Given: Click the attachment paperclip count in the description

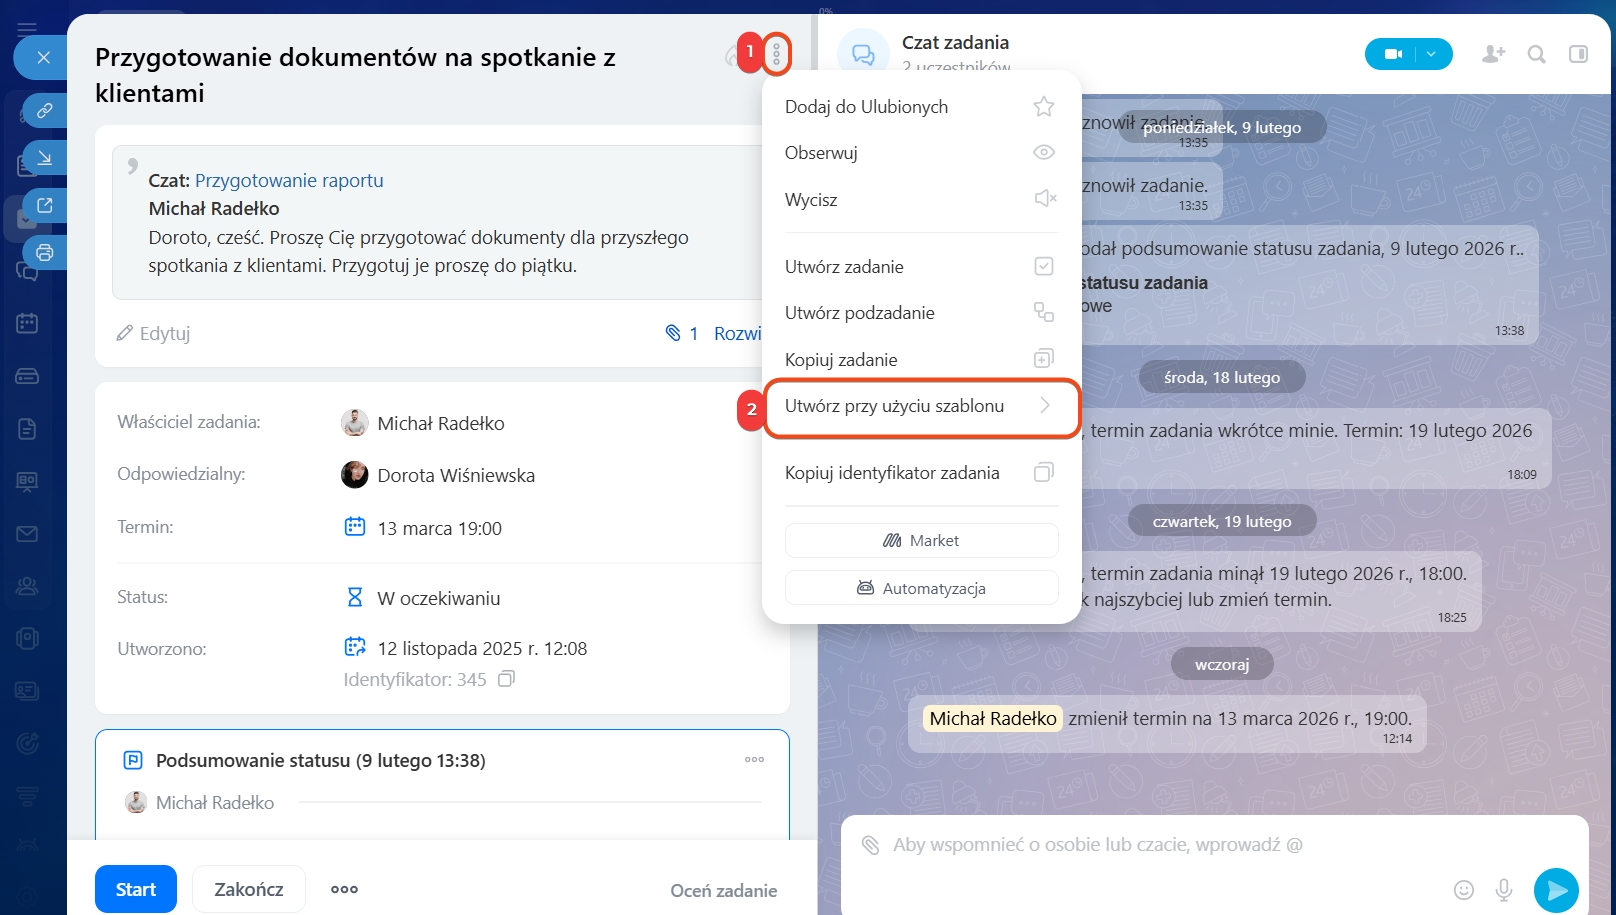Looking at the screenshot, I should [x=682, y=333].
